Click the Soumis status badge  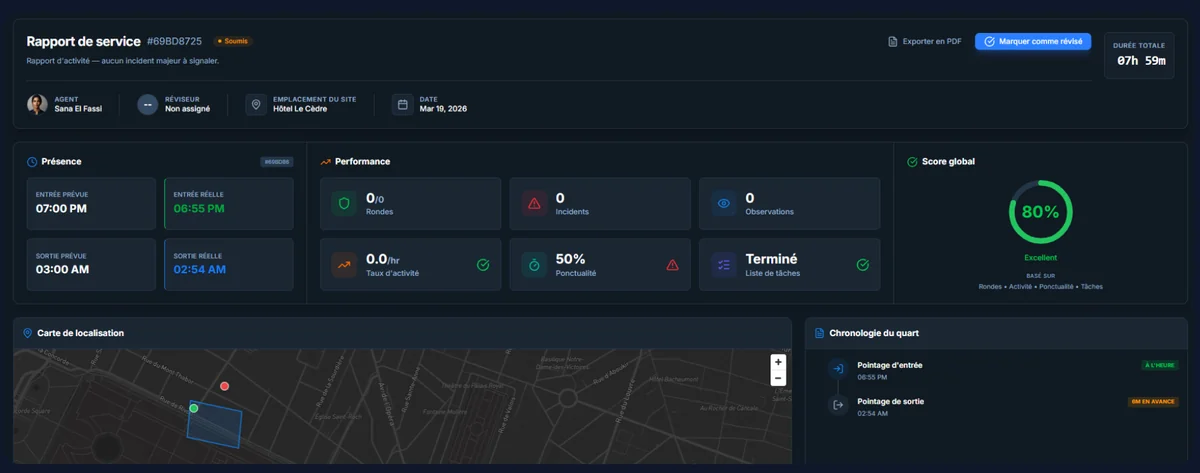click(232, 41)
